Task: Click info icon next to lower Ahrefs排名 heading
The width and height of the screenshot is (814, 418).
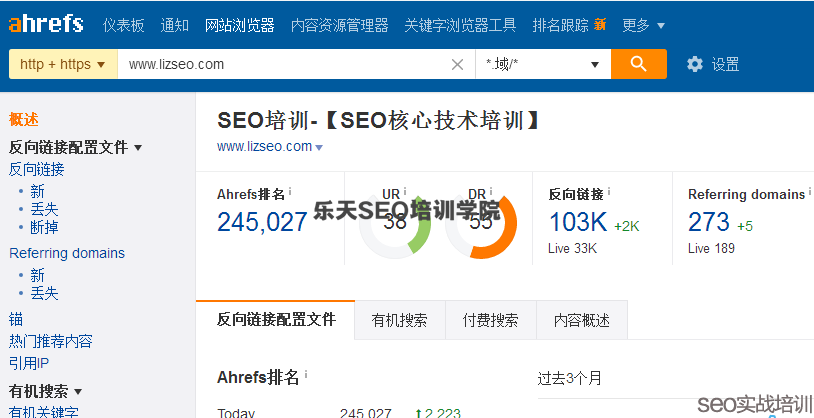Action: pos(306,374)
